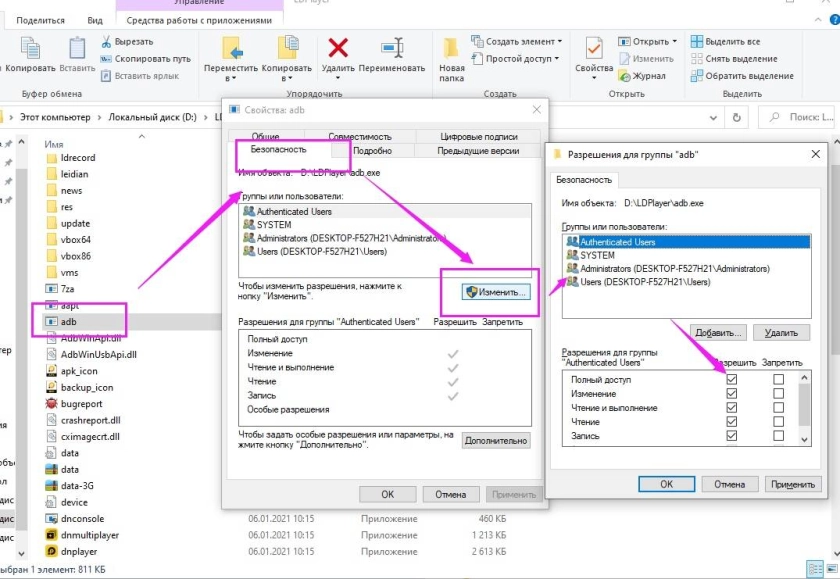Viewport: 840px width, 579px height.
Task: Open Properties (Свойства) ribbon icon
Action: (x=594, y=49)
